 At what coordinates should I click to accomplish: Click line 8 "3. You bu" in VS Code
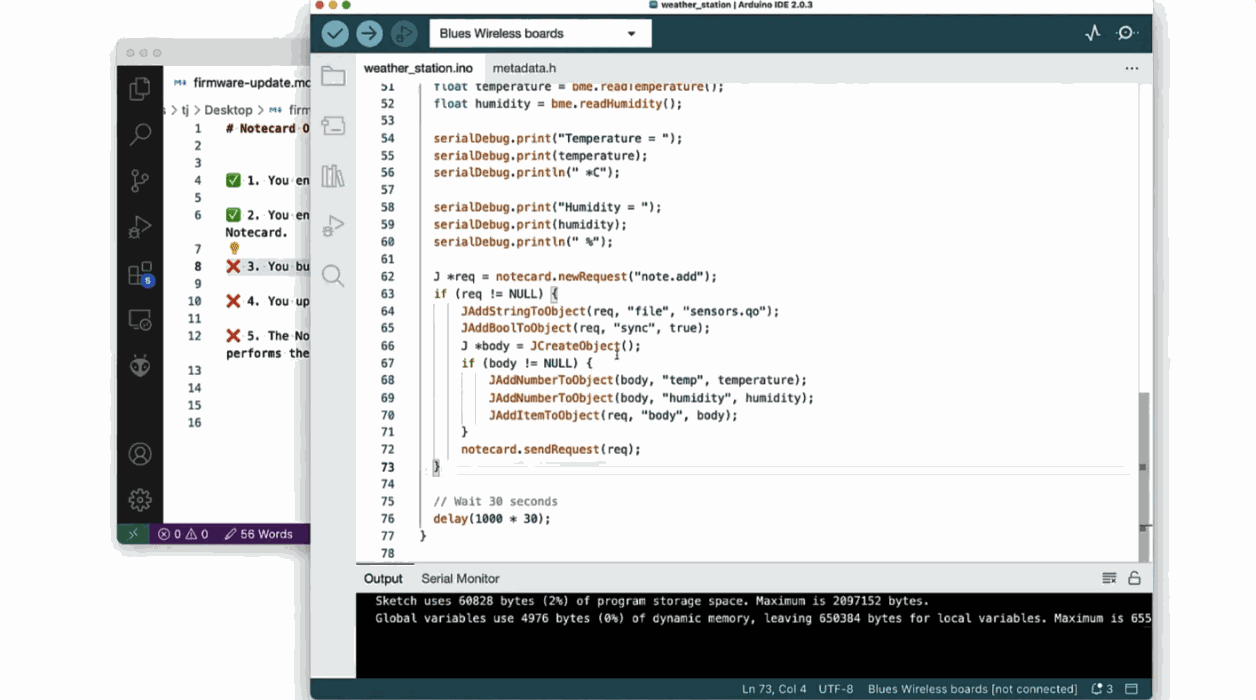[267, 266]
